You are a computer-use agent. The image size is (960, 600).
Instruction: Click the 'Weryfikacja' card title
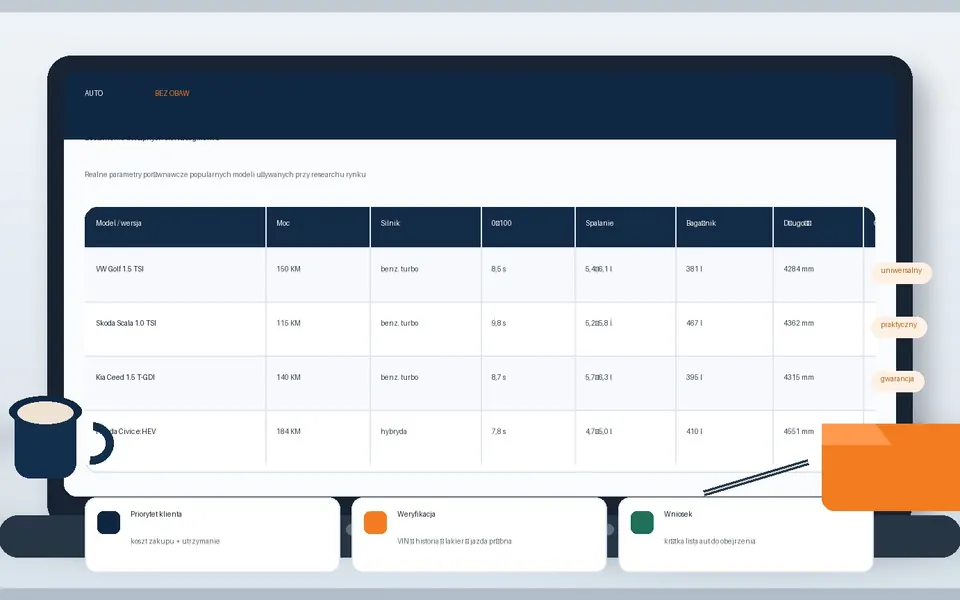[416, 514]
